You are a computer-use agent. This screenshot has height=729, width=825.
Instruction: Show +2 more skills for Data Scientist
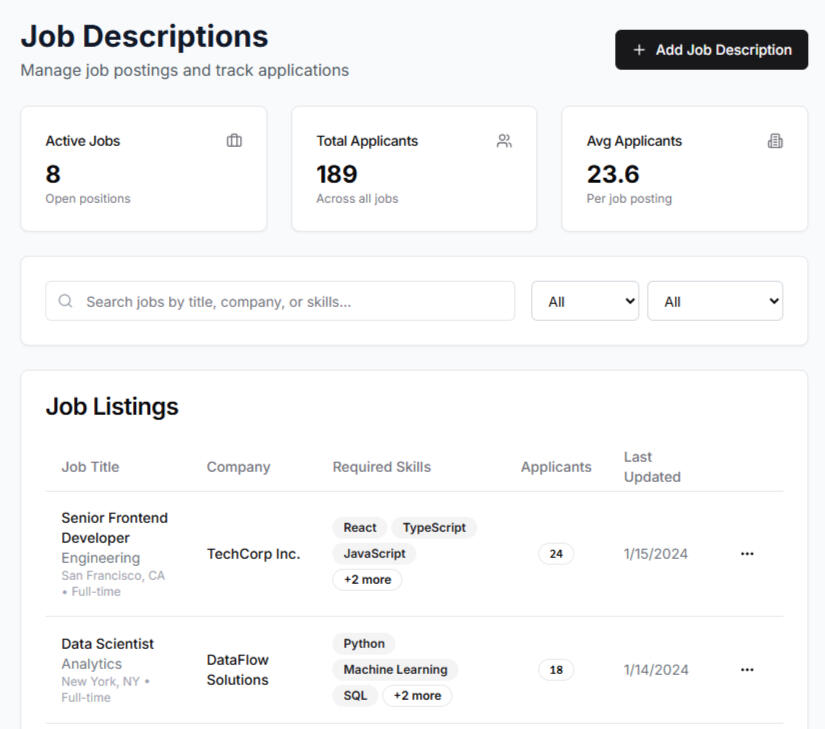pos(417,696)
